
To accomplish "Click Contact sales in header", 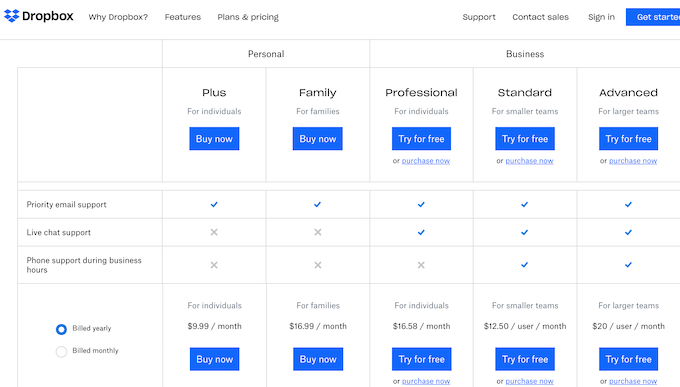I will pyautogui.click(x=540, y=17).
